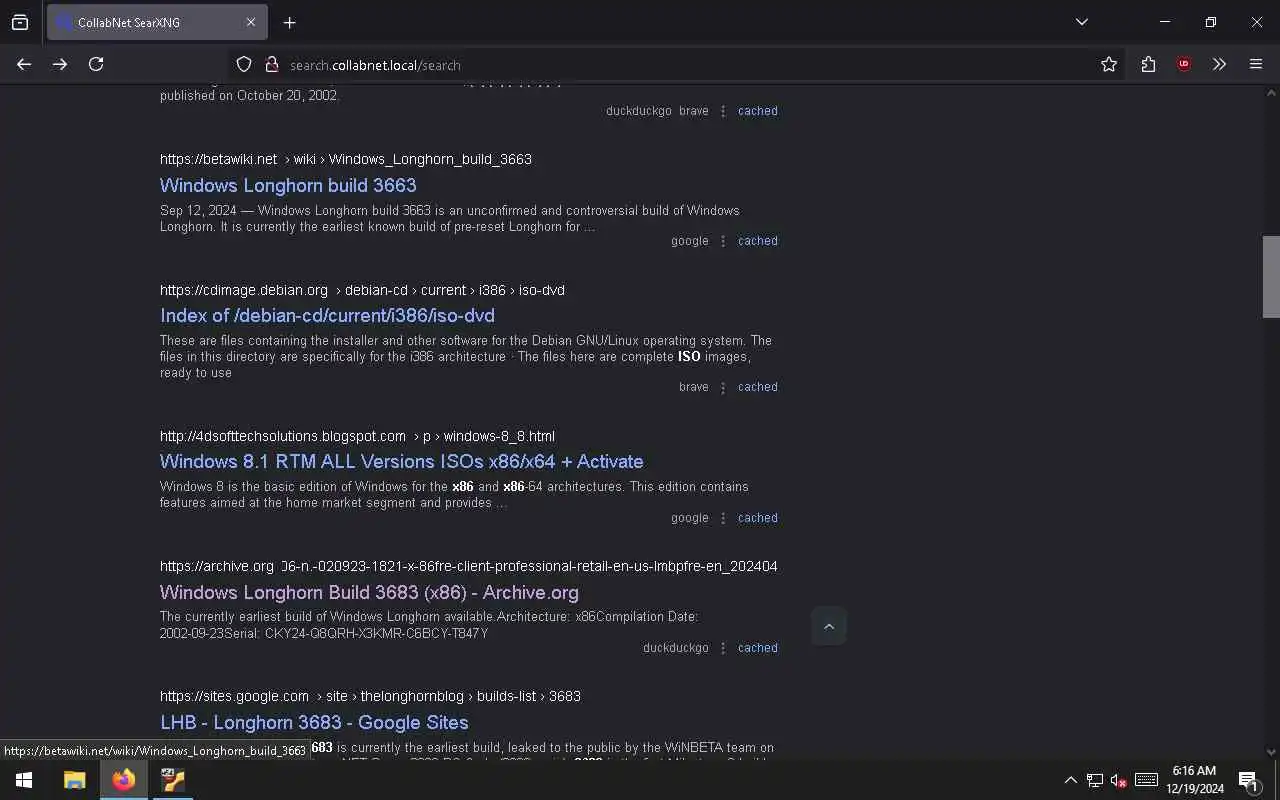Open File Explorer from taskbar
The height and width of the screenshot is (800, 1280).
tap(74, 780)
